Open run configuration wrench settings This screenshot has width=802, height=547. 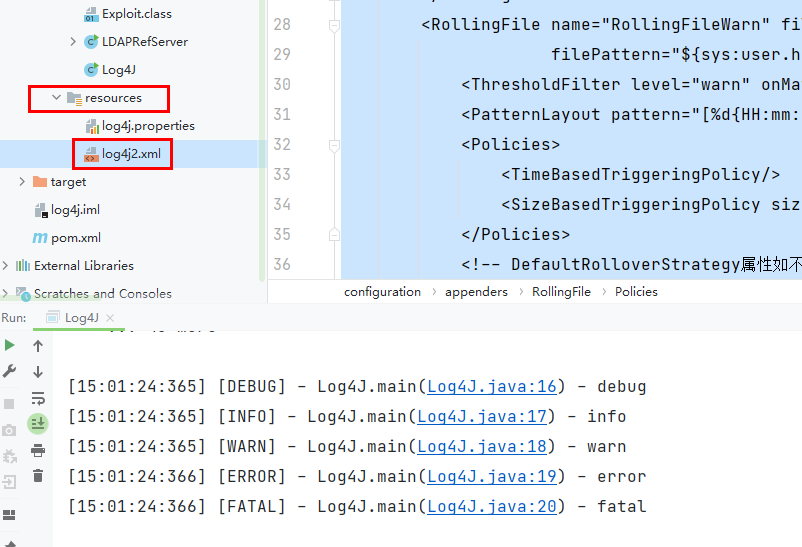click(10, 372)
